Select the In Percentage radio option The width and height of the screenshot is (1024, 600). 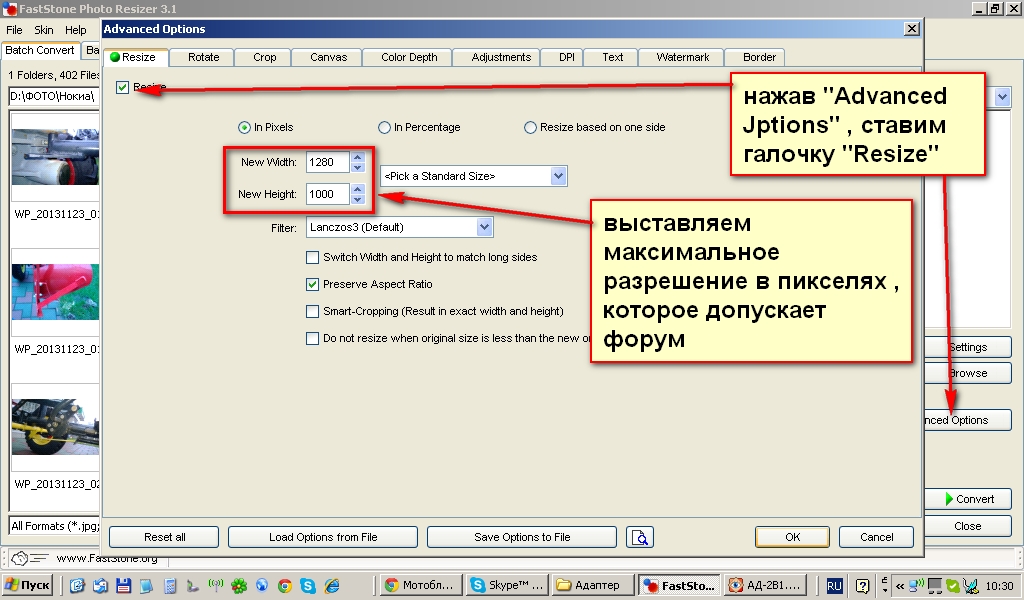point(384,127)
